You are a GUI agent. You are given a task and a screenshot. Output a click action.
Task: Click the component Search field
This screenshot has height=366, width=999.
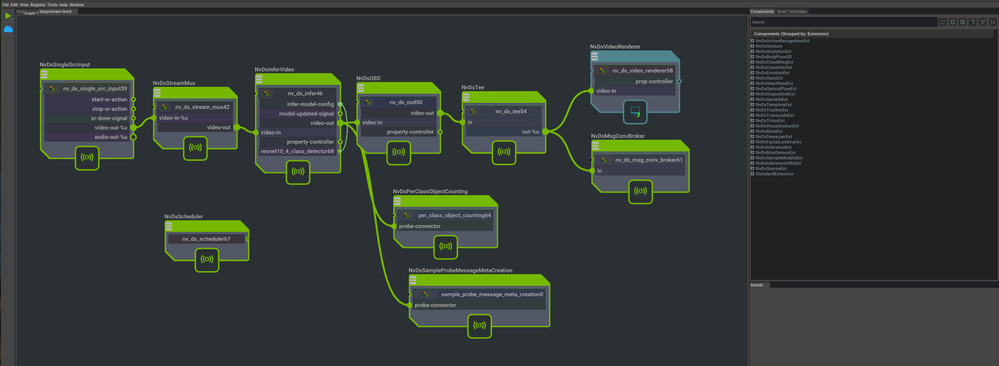844,22
